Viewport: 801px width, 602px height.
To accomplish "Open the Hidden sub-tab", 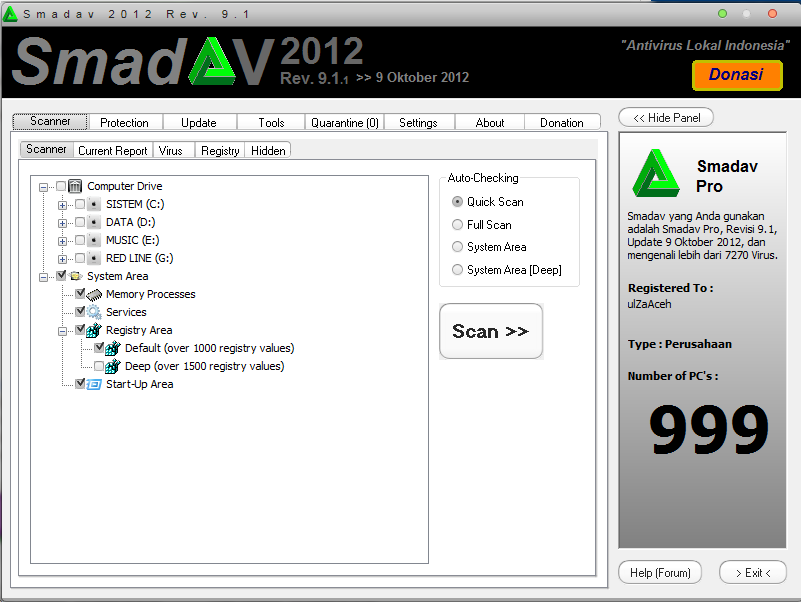I will [x=268, y=151].
